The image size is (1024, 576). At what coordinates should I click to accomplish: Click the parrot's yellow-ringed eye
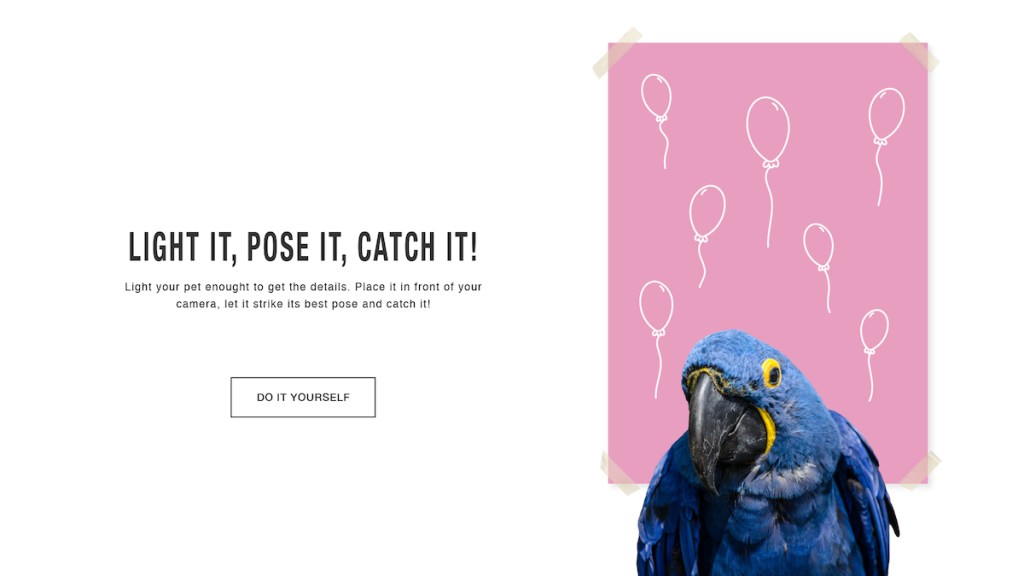pos(772,374)
